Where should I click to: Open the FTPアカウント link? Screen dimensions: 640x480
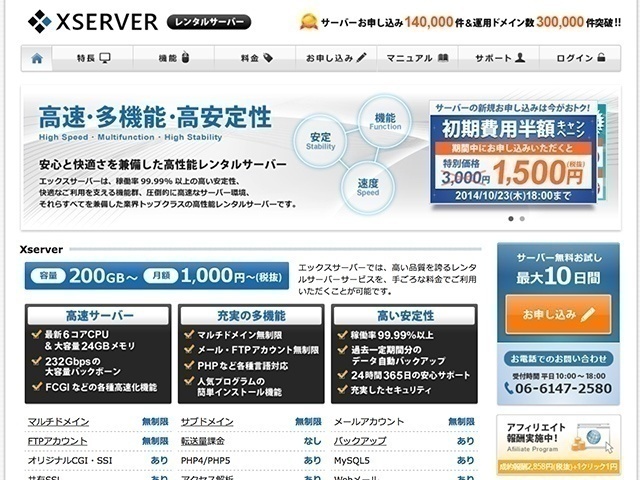pos(57,441)
